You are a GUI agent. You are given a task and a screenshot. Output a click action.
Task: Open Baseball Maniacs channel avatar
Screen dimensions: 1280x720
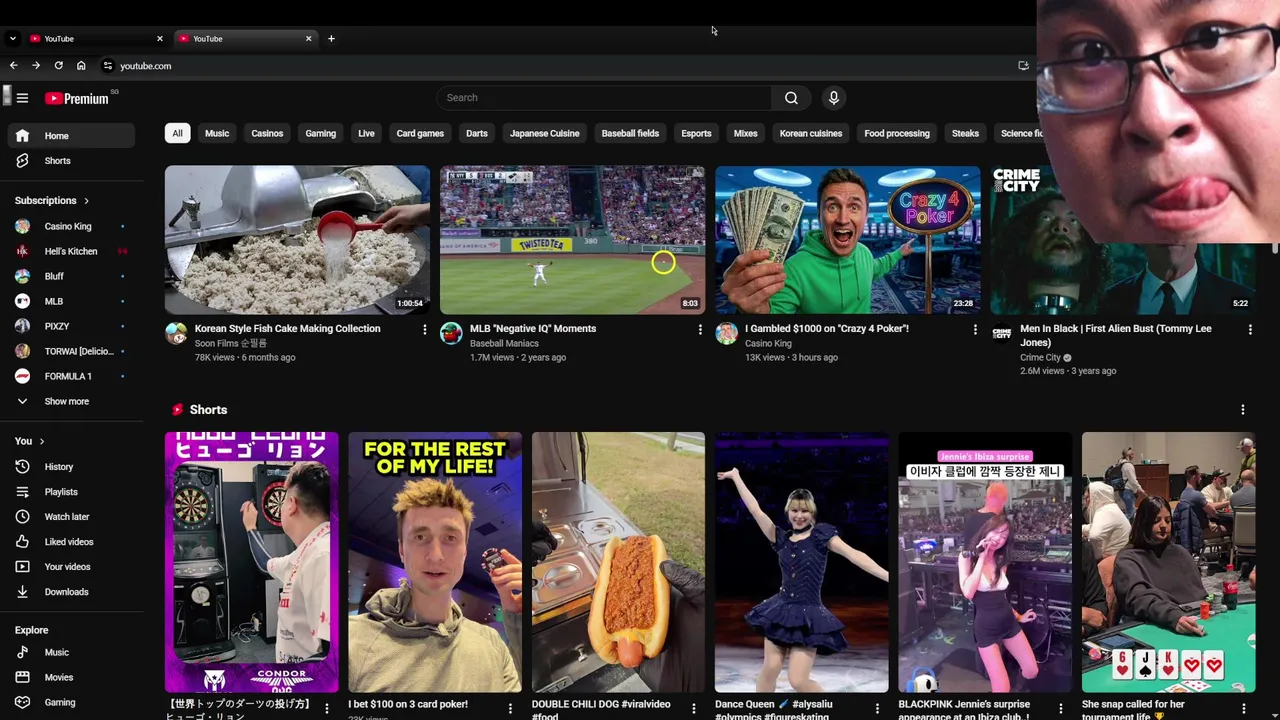coord(451,333)
